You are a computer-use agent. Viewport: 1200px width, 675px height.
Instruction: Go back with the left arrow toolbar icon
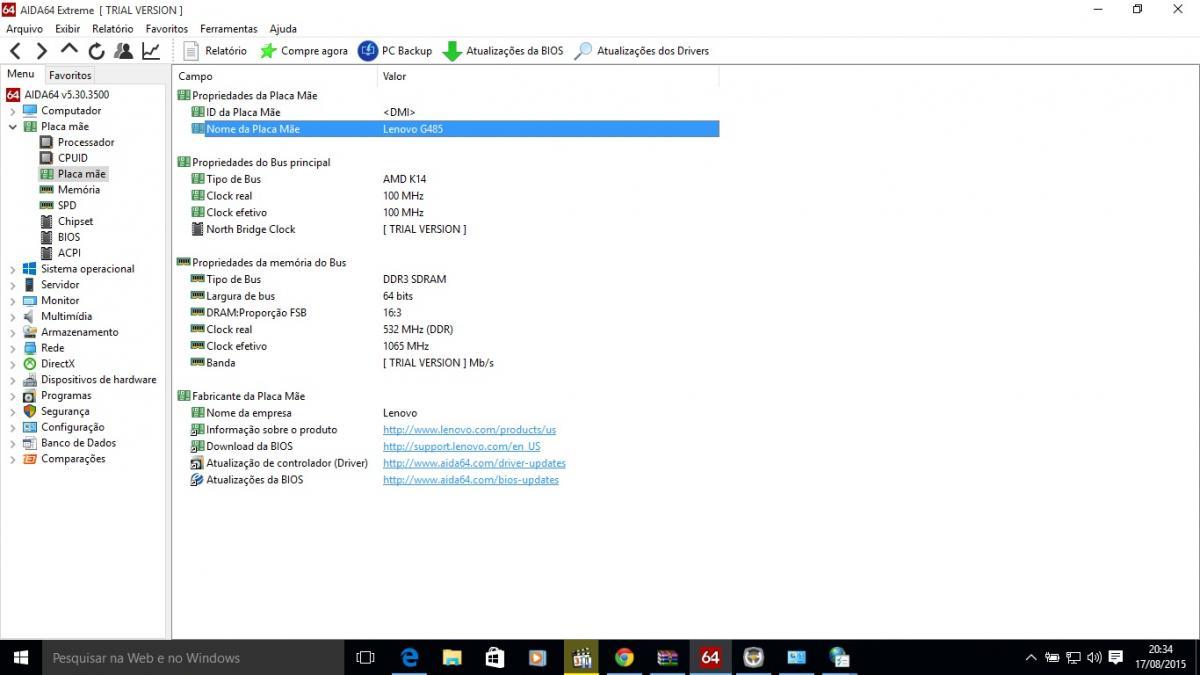(x=15, y=51)
